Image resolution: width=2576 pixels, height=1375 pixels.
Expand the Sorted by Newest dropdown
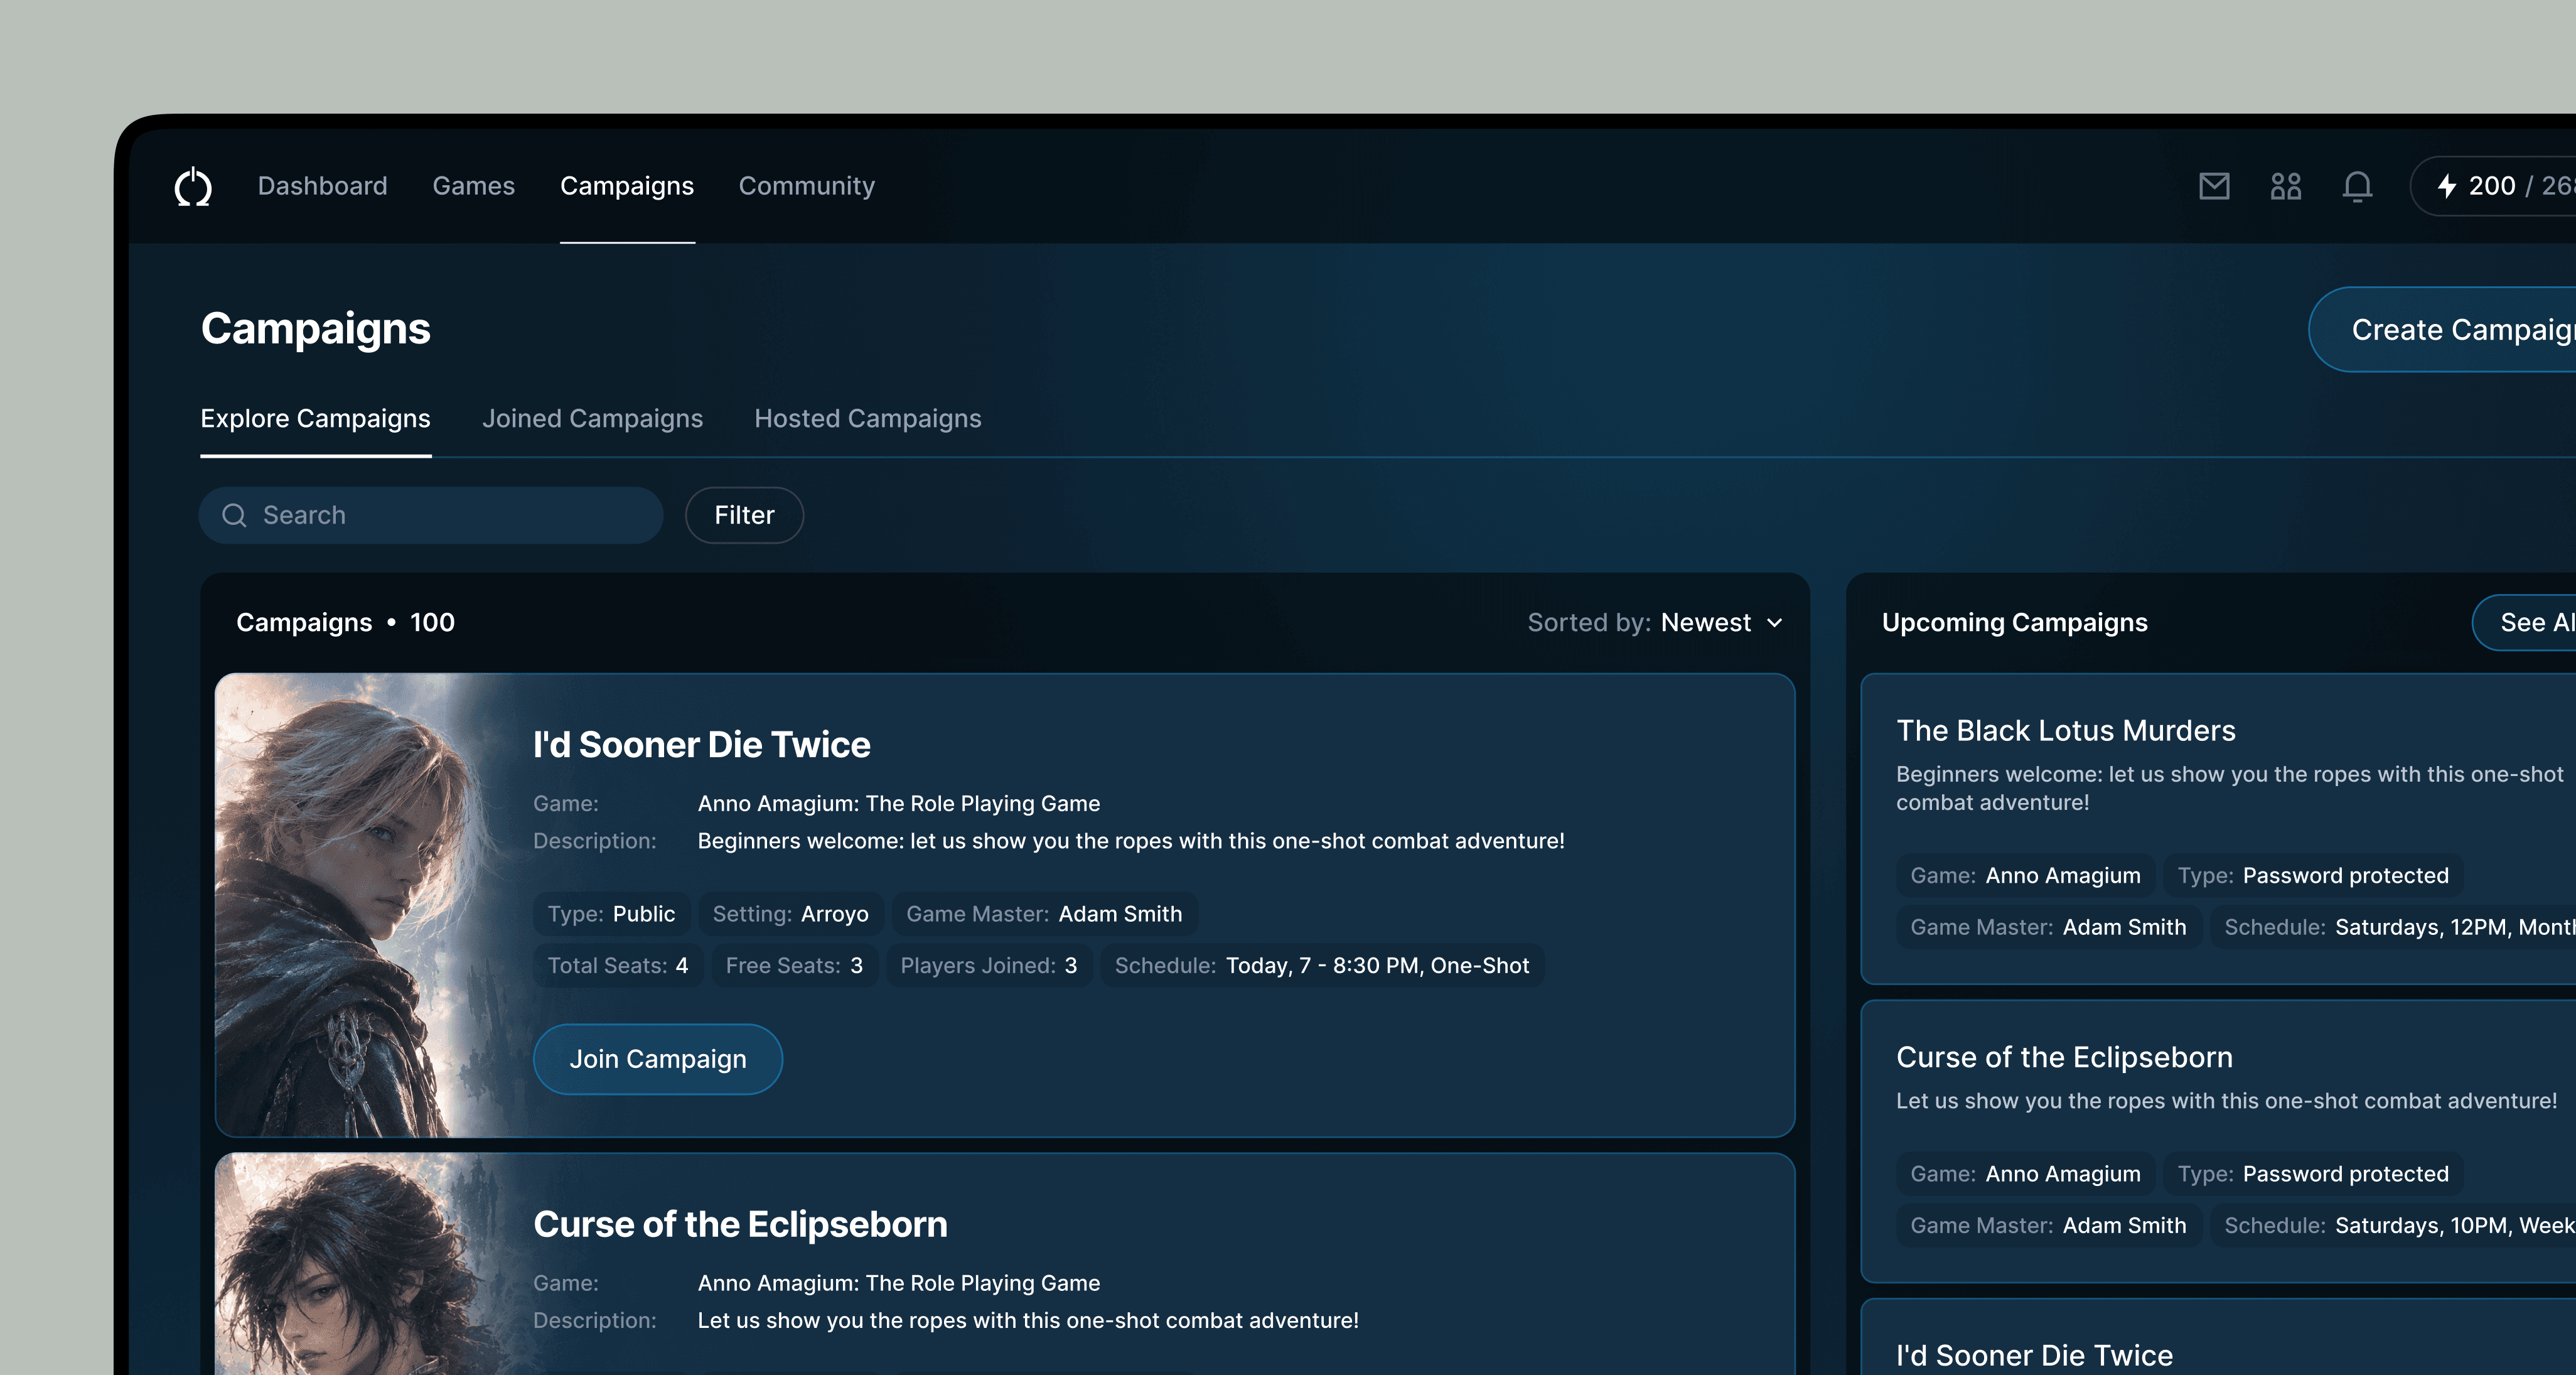click(x=1655, y=623)
